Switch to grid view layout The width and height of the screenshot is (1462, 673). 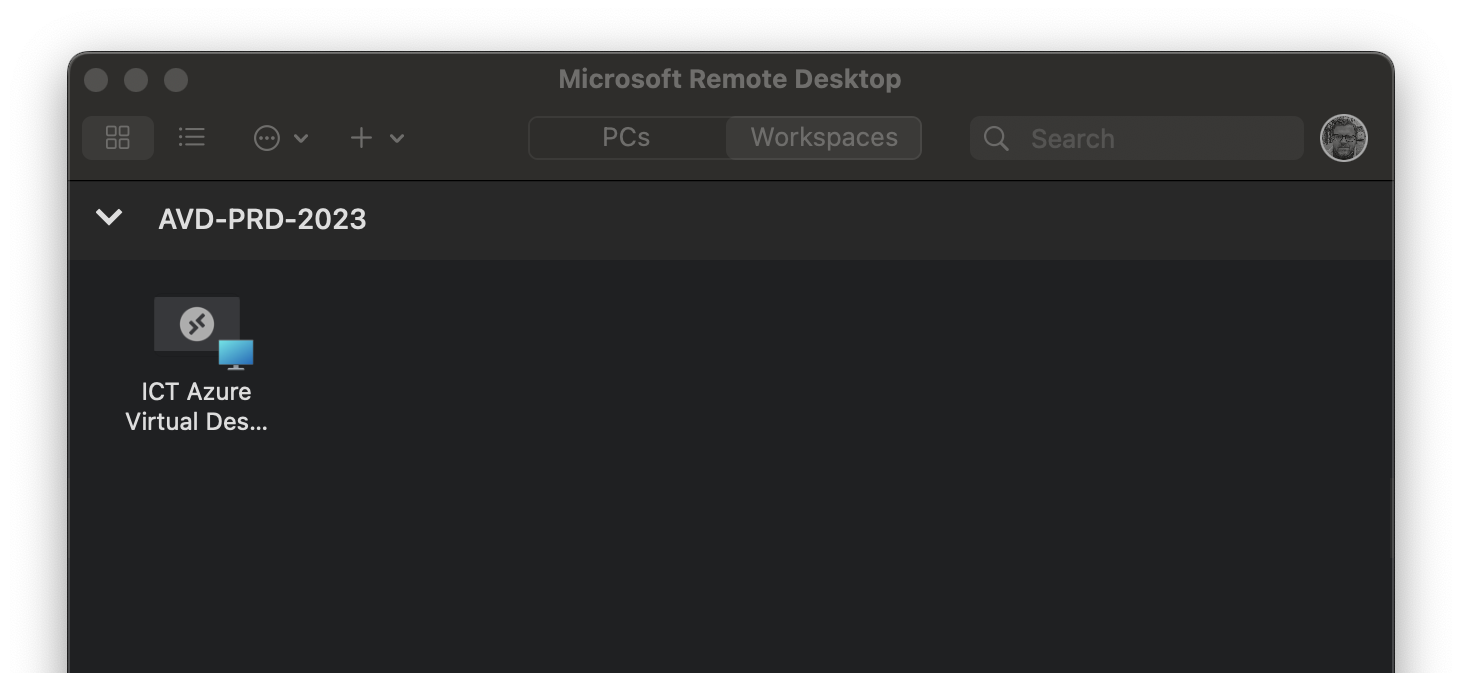click(118, 138)
